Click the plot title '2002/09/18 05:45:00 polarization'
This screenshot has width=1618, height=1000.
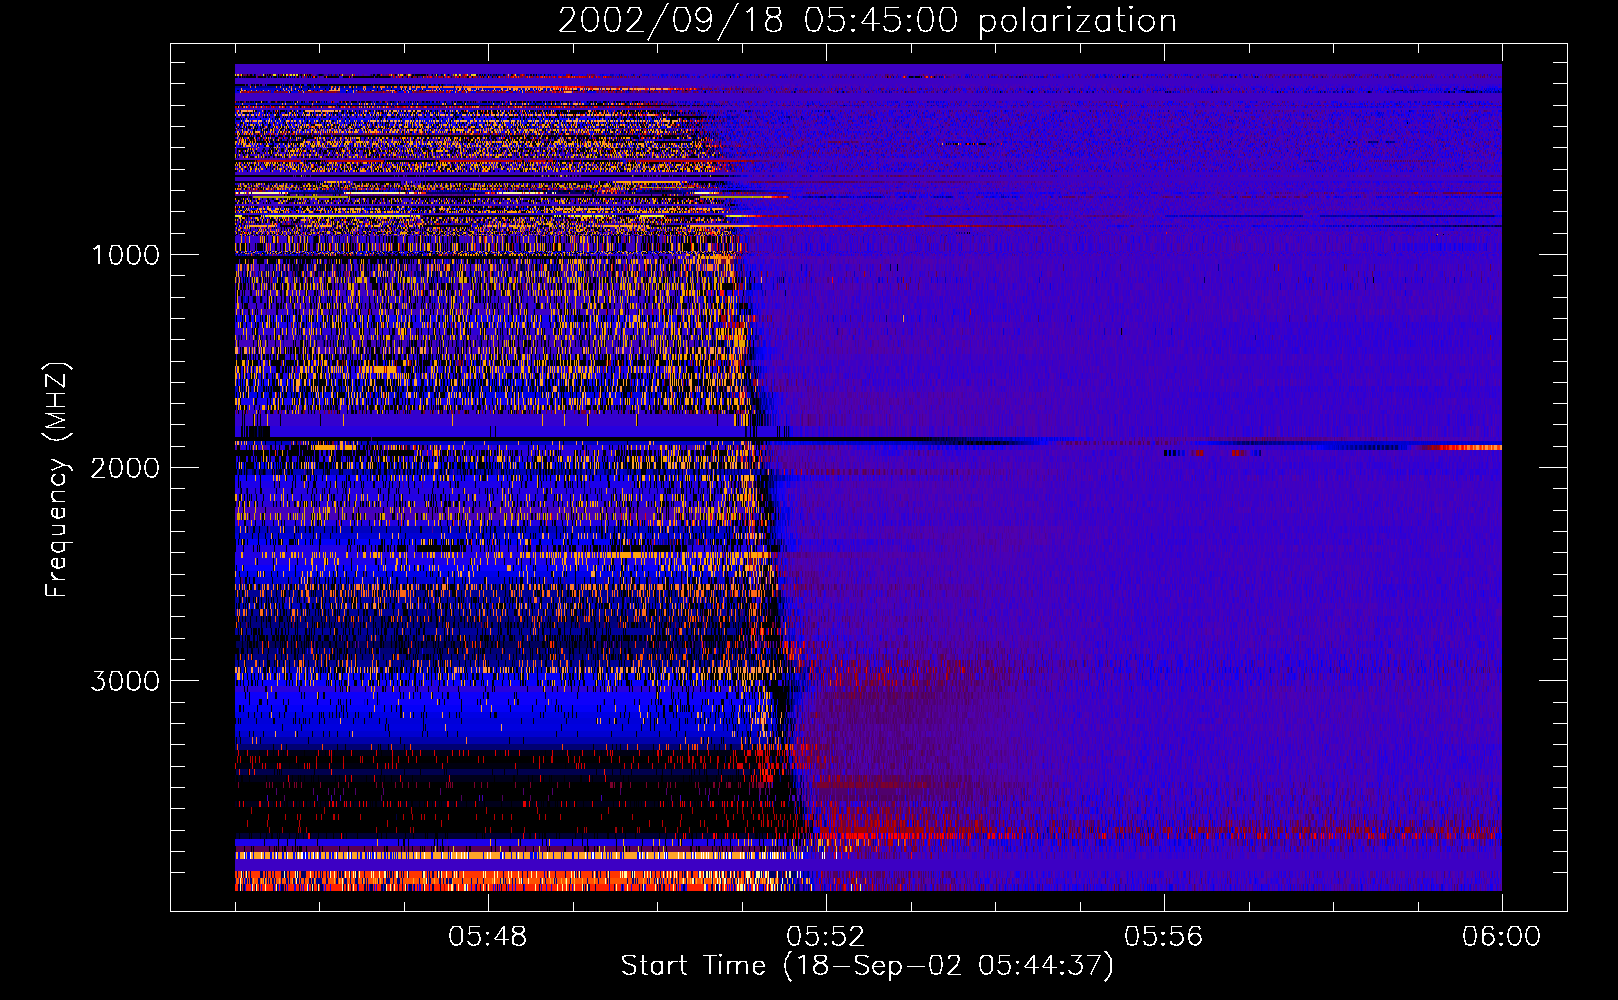coord(867,20)
